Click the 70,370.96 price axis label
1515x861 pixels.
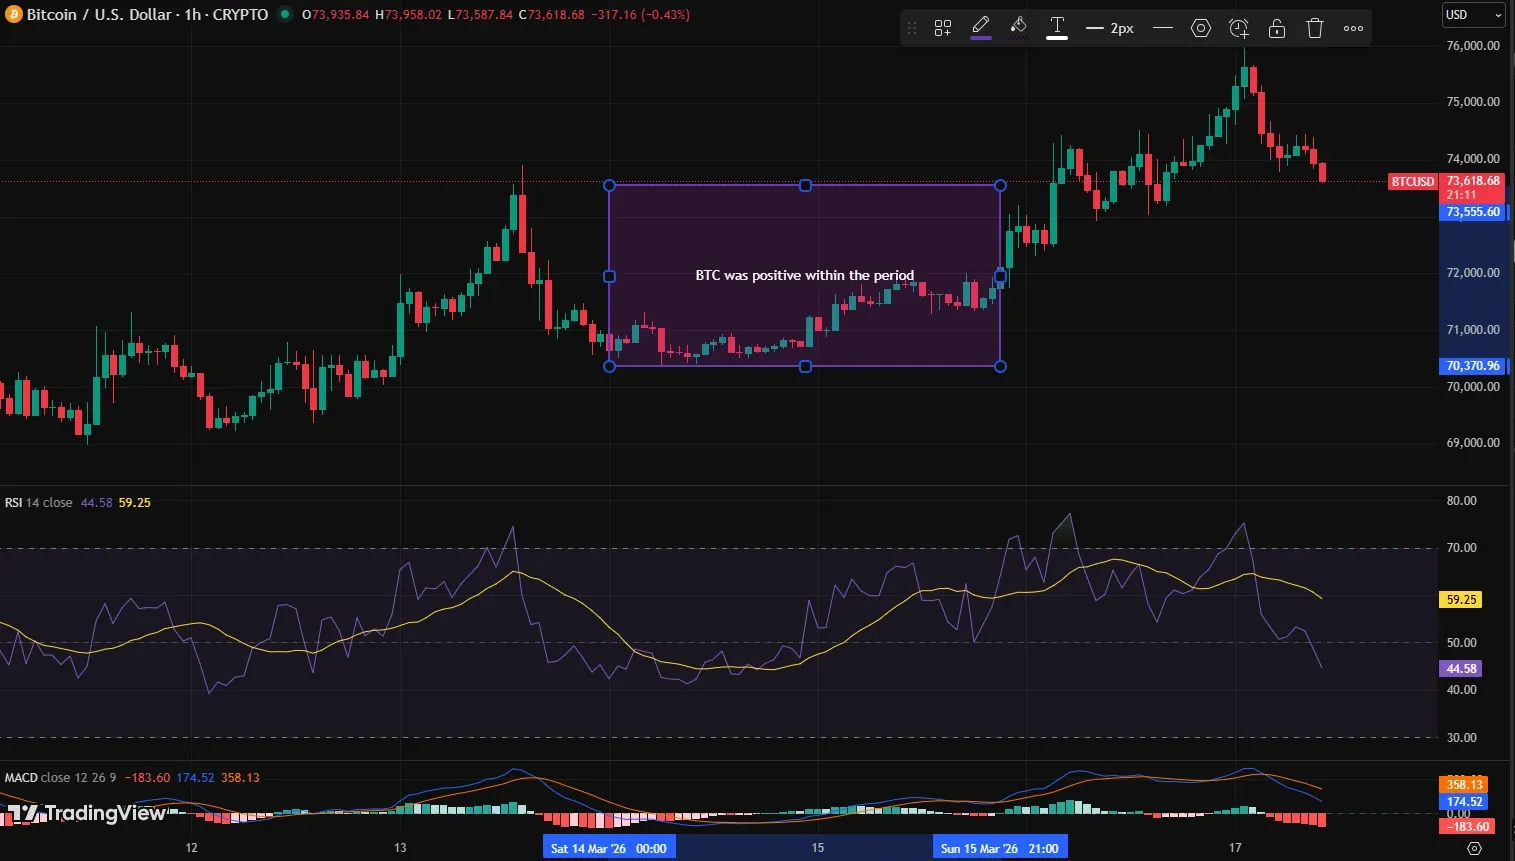click(x=1473, y=366)
